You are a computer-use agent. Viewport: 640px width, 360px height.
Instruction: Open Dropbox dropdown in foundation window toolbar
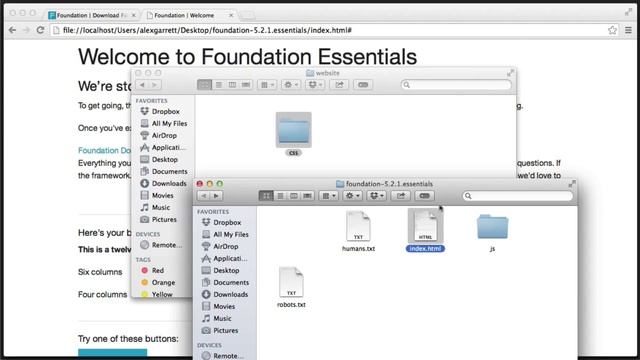tap(376, 196)
